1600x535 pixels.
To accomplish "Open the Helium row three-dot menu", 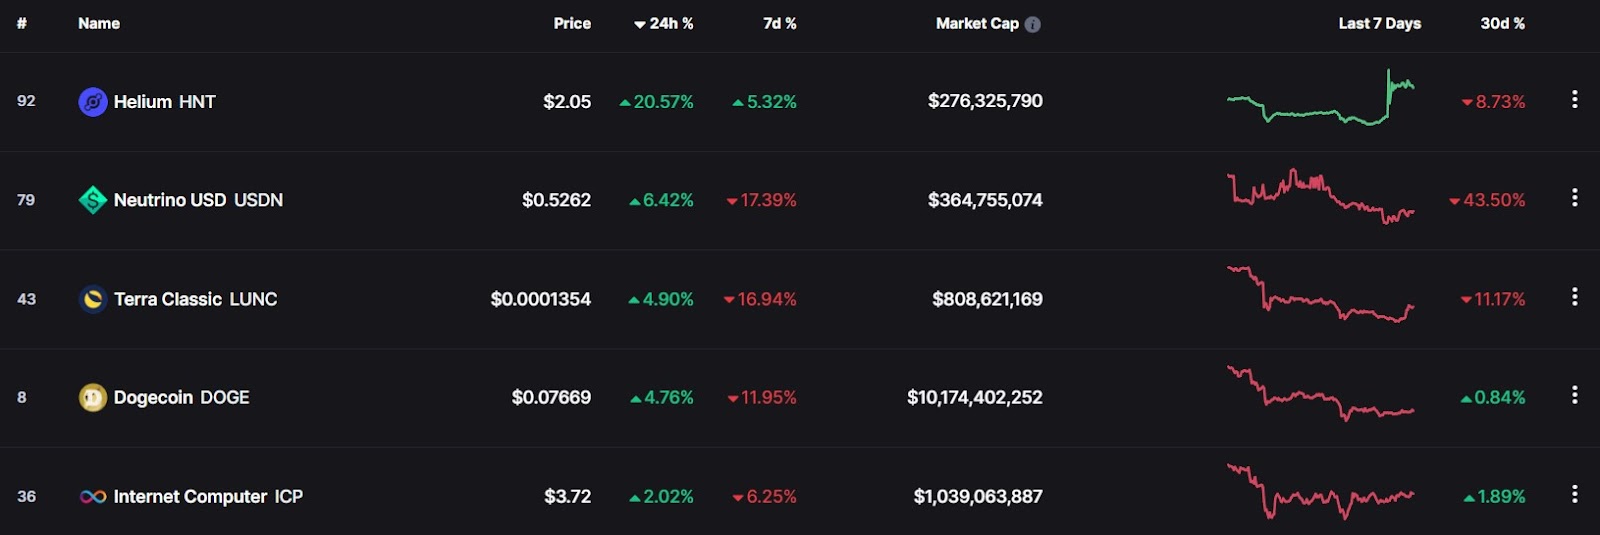I will [1574, 99].
